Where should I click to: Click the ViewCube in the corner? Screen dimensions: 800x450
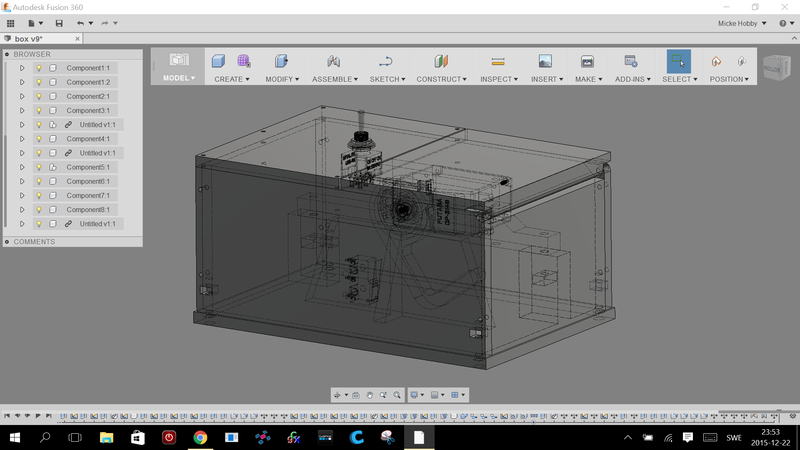777,68
